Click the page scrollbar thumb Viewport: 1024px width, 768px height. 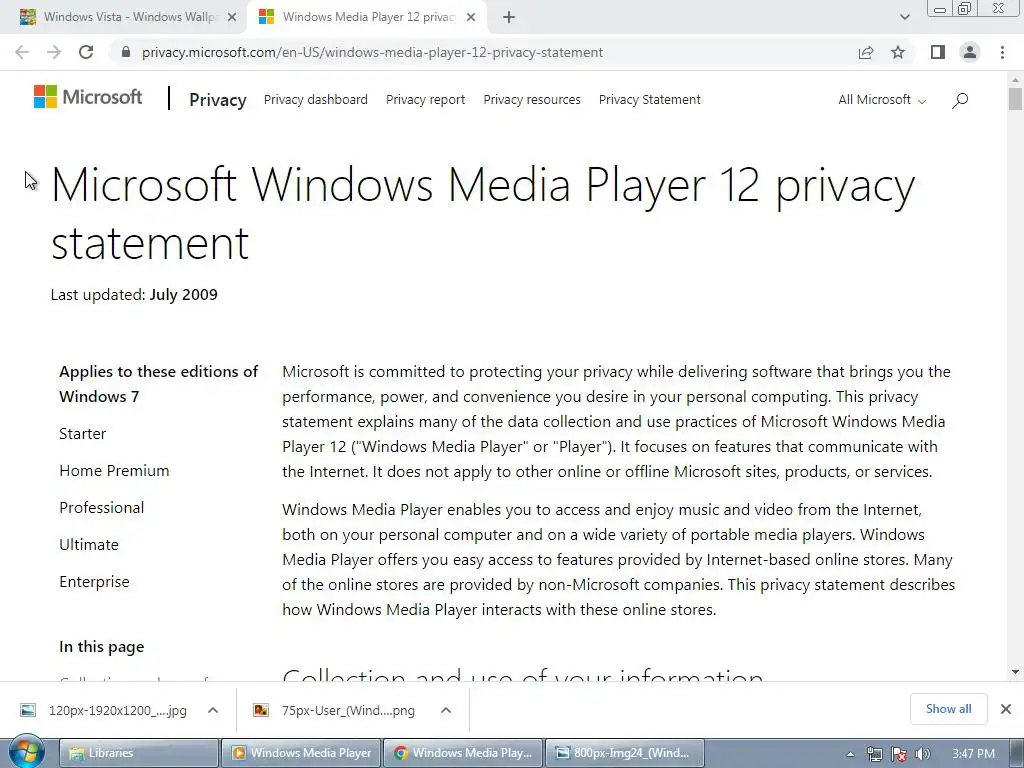point(1015,99)
